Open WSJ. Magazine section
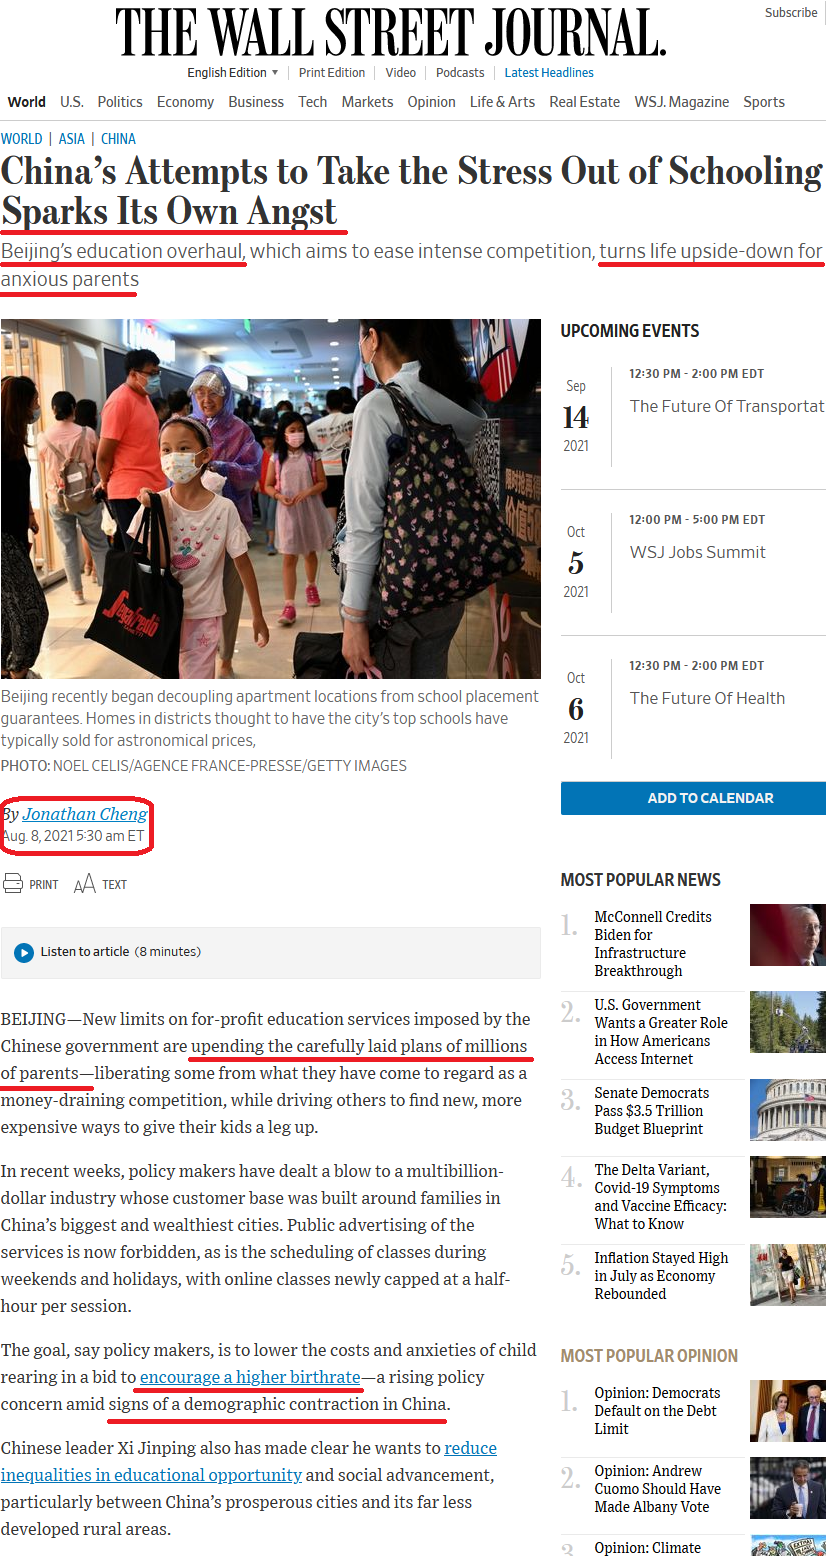Viewport: 826px width, 1556px height. click(682, 102)
